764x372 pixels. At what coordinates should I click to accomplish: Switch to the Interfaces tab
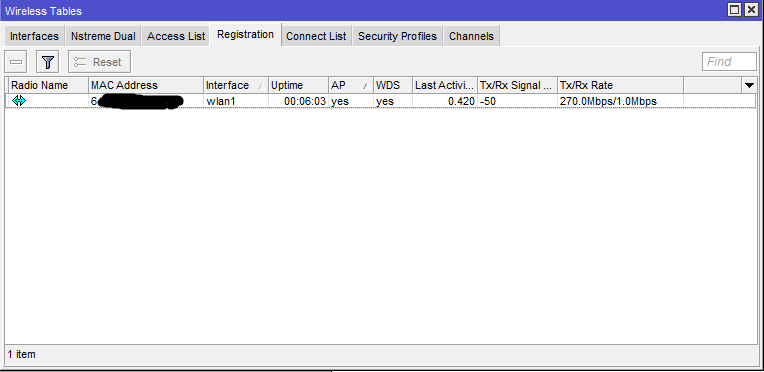(34, 36)
